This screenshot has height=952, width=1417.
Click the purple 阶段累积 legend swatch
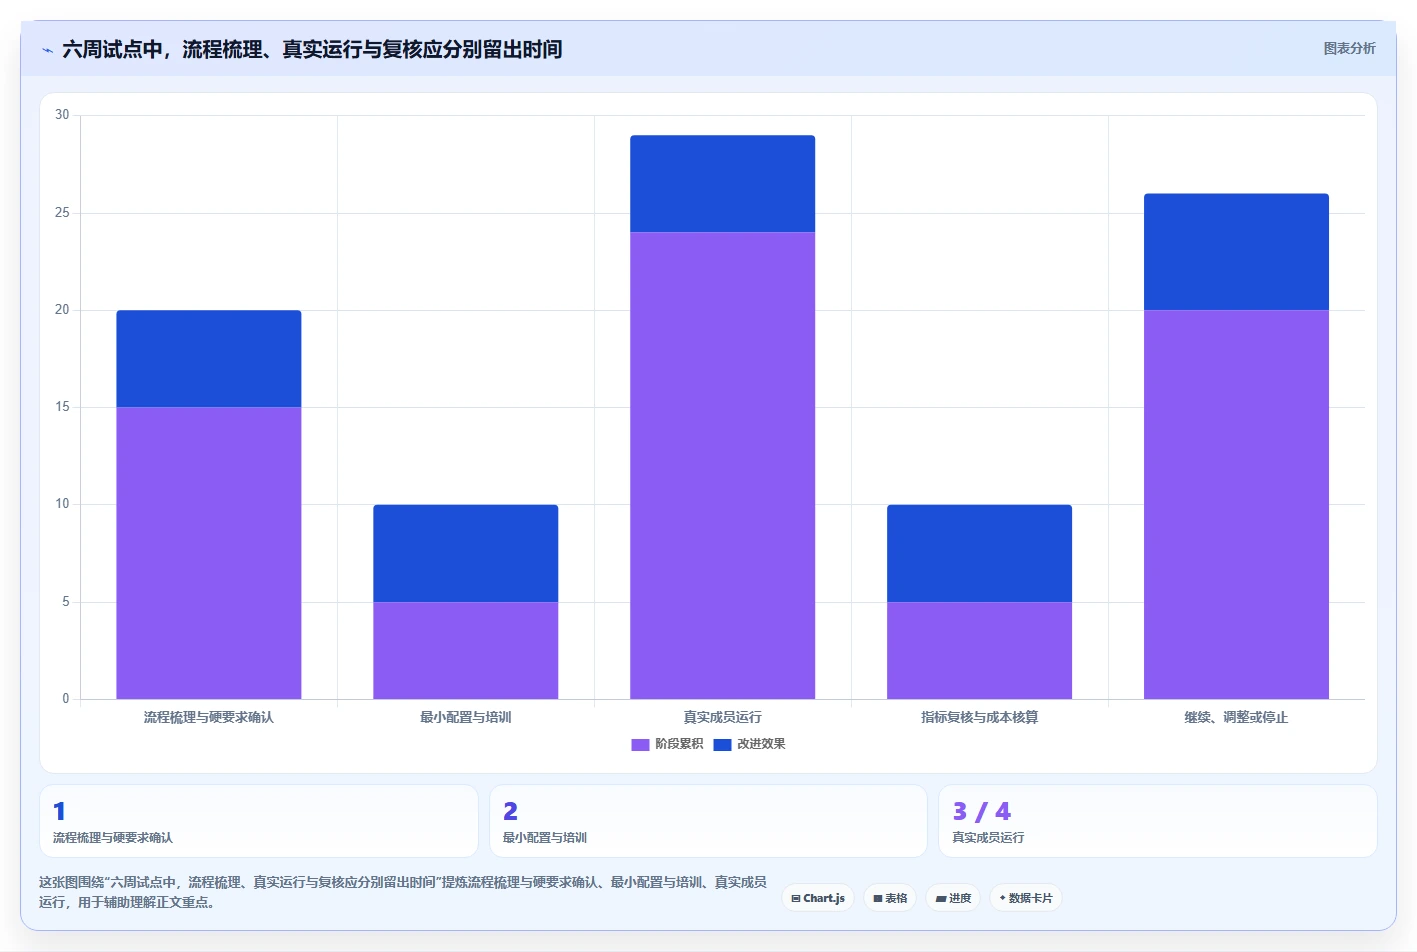pyautogui.click(x=640, y=745)
